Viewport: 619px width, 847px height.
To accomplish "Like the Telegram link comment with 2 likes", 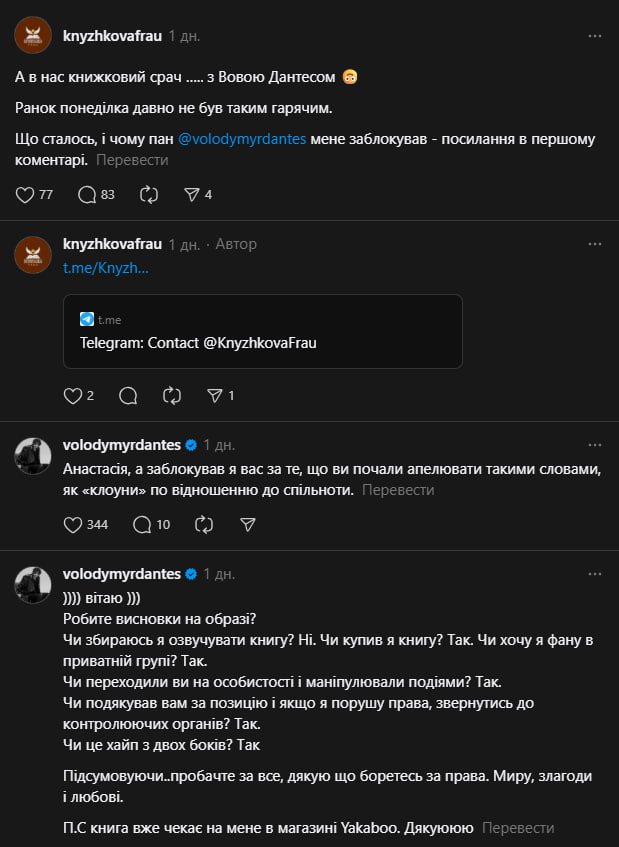I will pyautogui.click(x=72, y=396).
